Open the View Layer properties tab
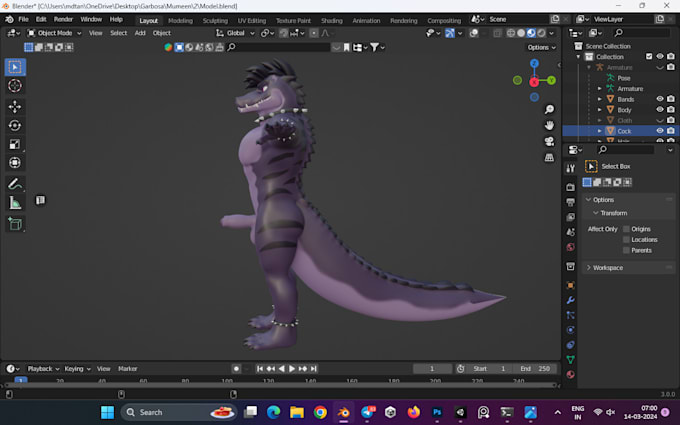Screen dimensions: 680x425 (x=570, y=217)
